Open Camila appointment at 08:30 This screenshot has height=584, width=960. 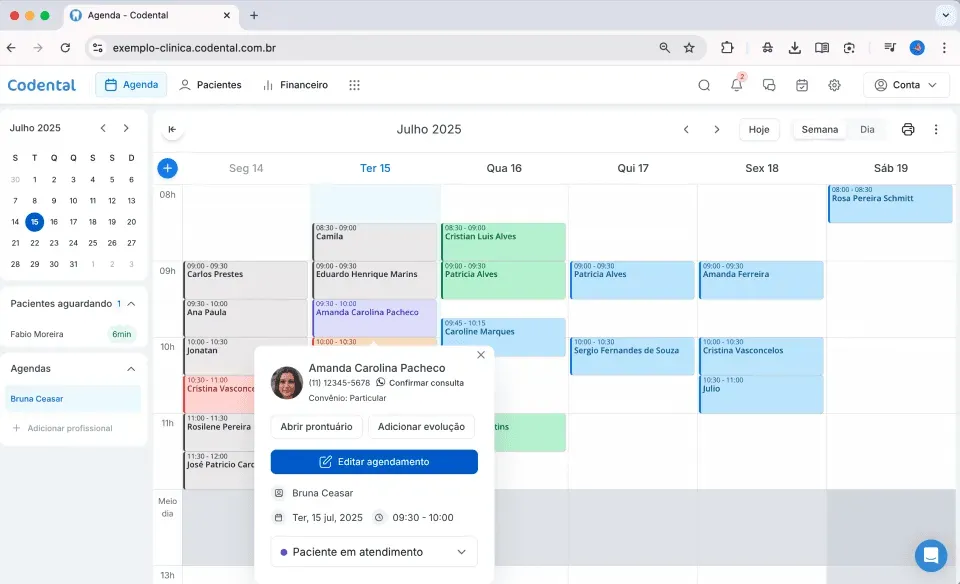pyautogui.click(x=375, y=242)
